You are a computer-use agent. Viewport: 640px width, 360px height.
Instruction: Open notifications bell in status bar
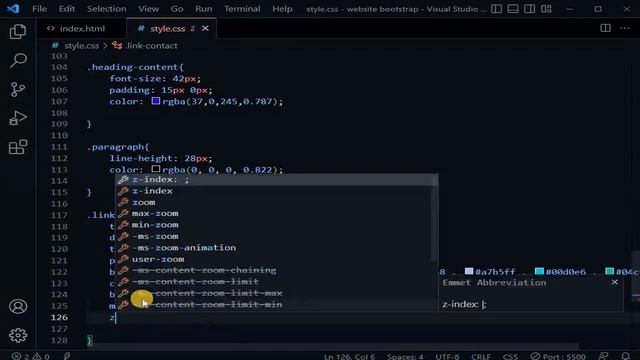[x=625, y=356]
